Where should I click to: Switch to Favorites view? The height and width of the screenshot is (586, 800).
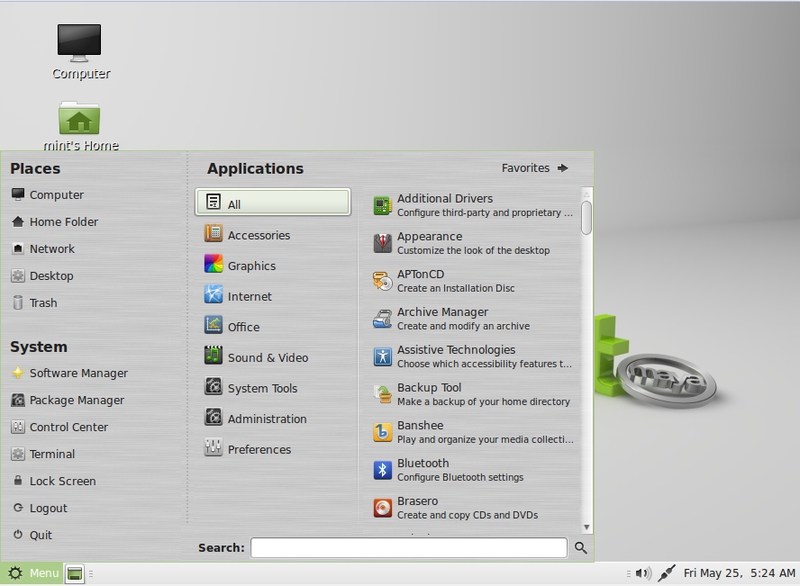(x=535, y=168)
